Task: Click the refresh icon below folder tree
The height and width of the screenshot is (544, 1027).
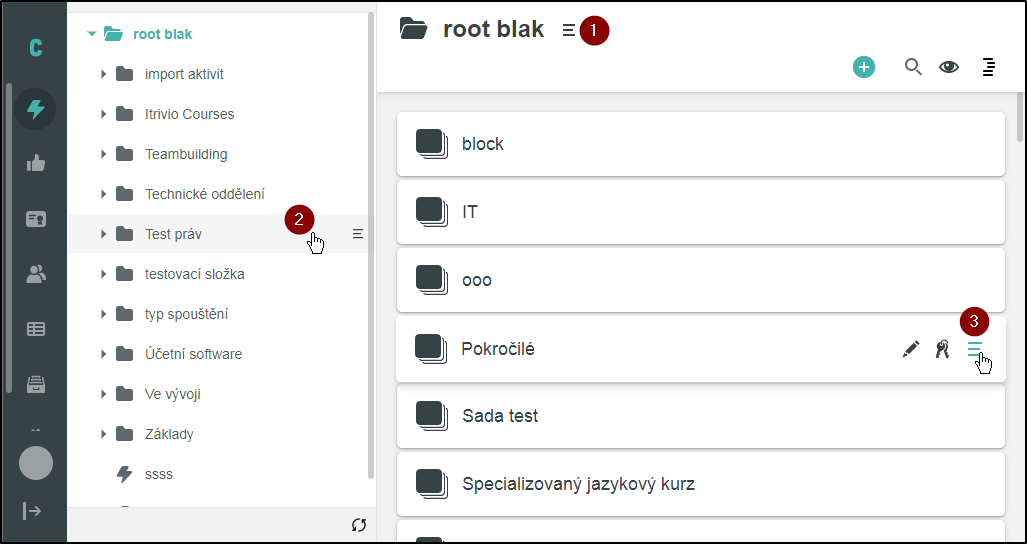Action: coord(359,525)
